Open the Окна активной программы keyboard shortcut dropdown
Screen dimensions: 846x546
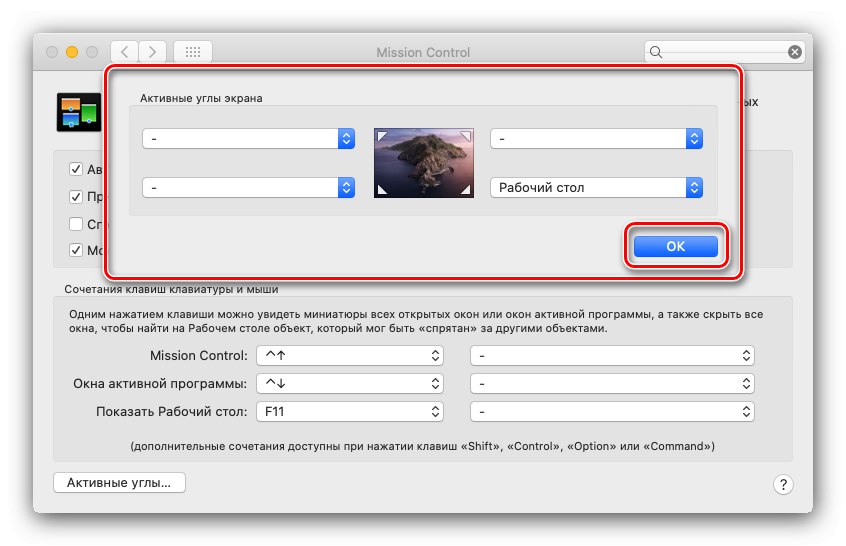coord(350,384)
